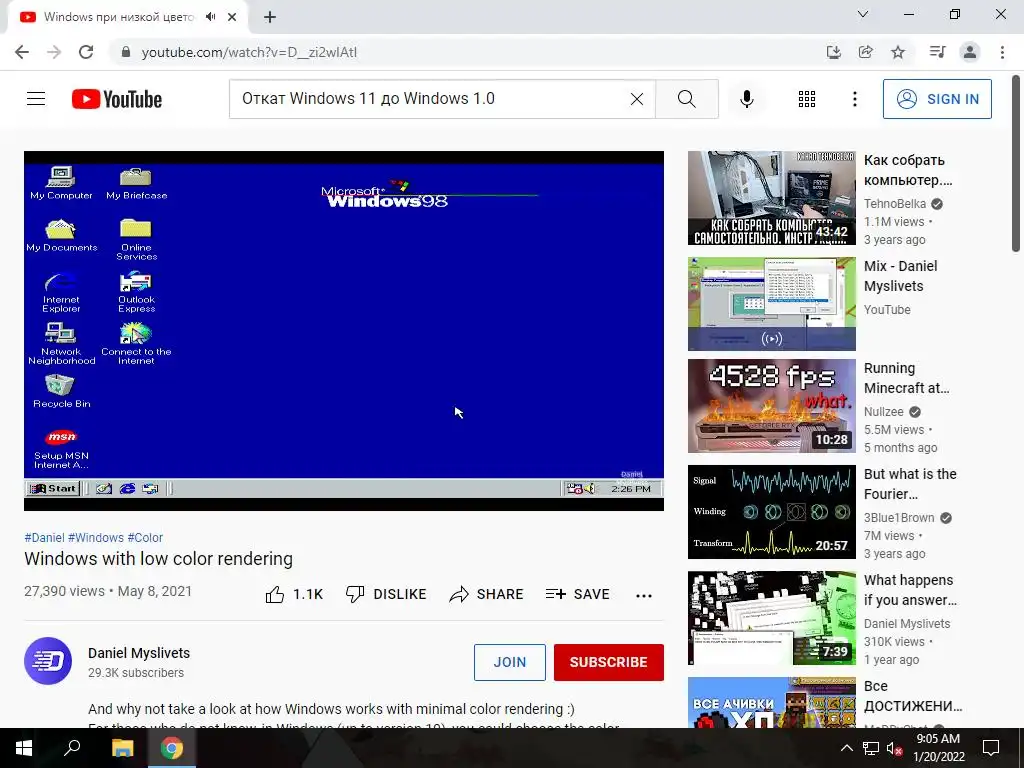Open File Explorer from taskbar
This screenshot has height=768, width=1024.
tap(122, 748)
